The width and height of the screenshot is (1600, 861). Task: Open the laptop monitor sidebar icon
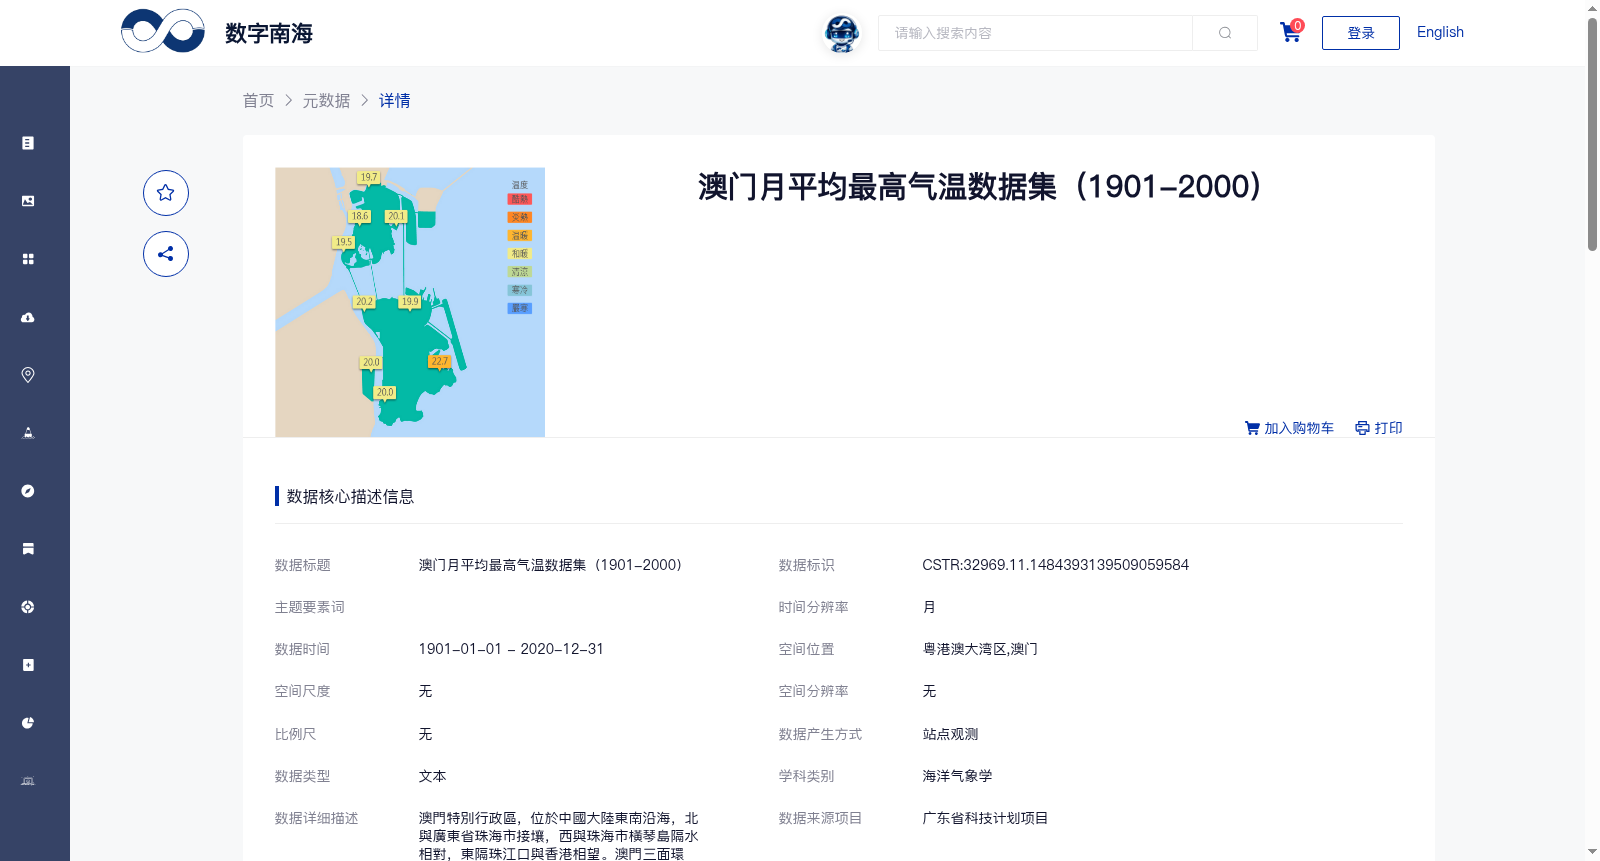tap(28, 781)
